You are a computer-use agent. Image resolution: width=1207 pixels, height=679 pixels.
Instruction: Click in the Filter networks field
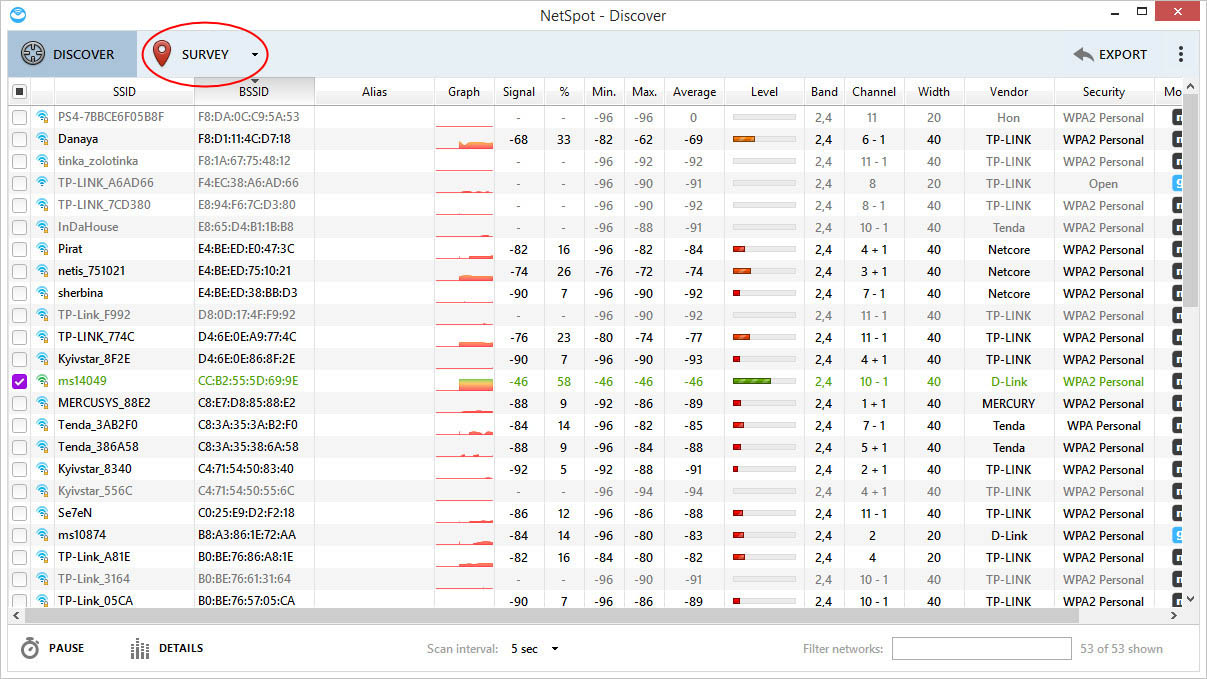[981, 649]
